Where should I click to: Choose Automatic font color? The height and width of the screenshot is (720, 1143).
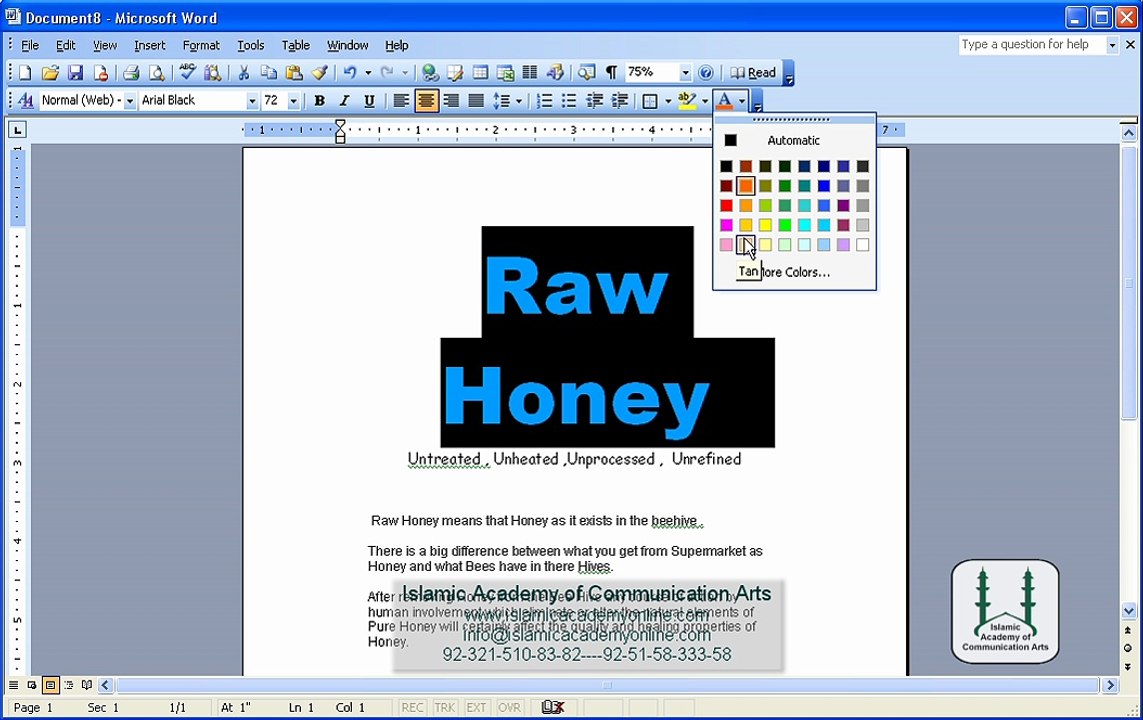[x=794, y=140]
